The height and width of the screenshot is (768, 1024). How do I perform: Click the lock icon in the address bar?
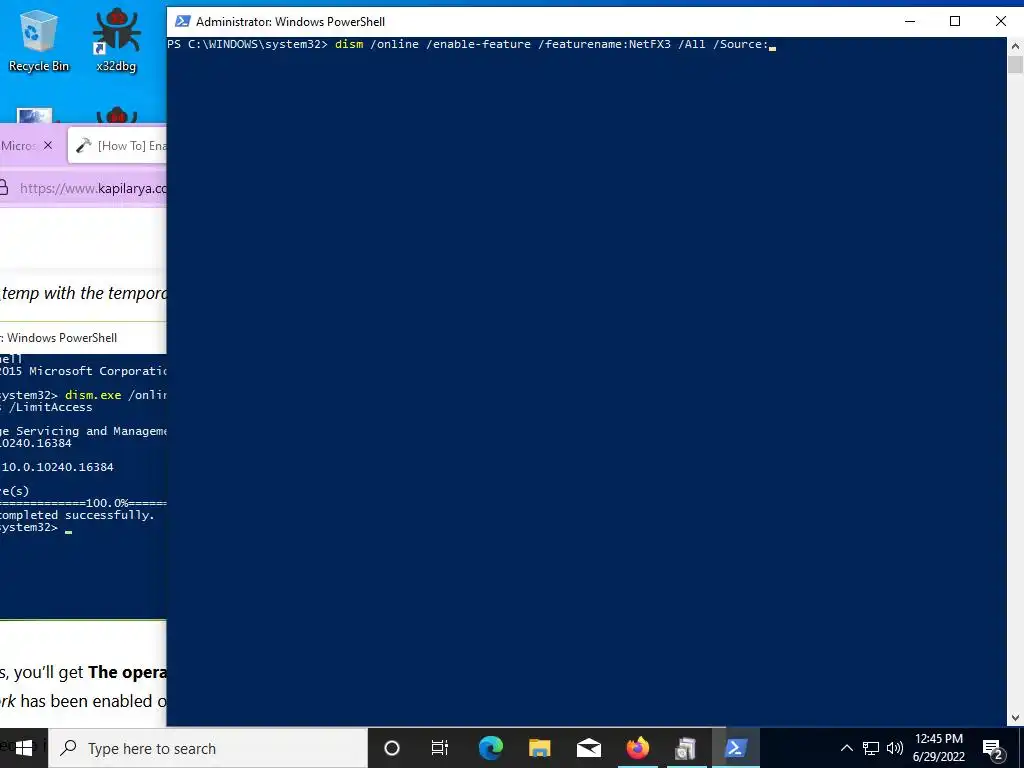3,189
